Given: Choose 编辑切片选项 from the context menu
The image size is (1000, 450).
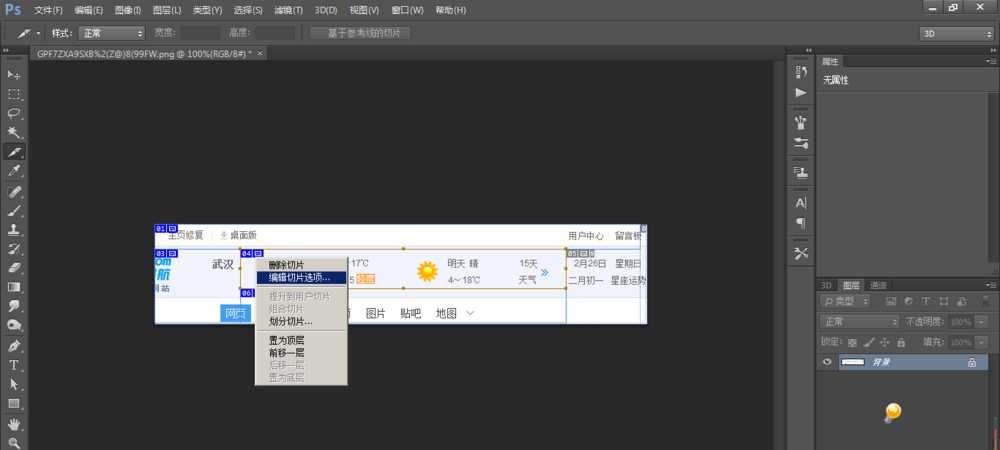Looking at the screenshot, I should [x=299, y=277].
